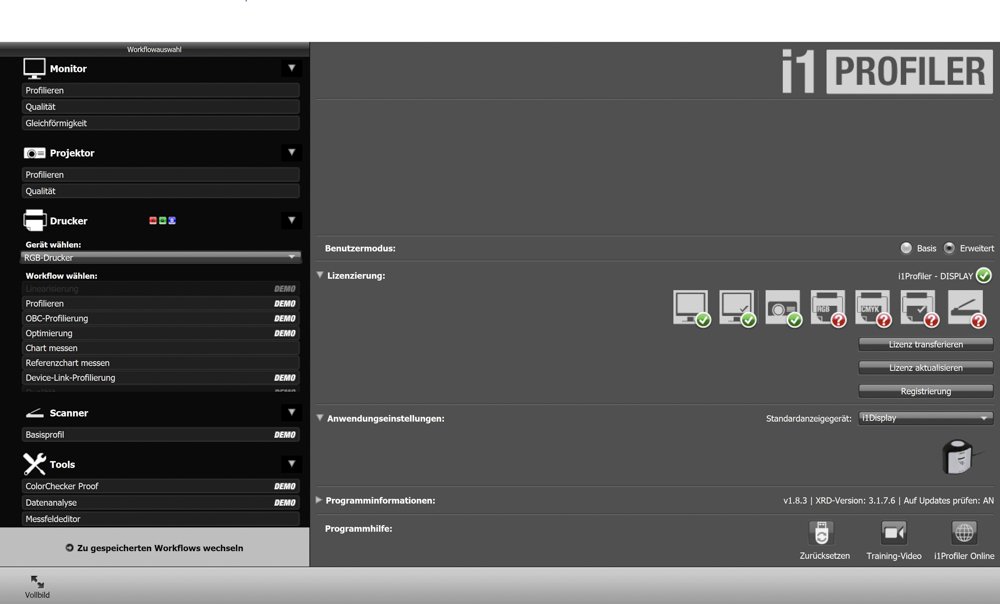The image size is (1000, 604).
Task: Open the Gerät wählen RGB-Drucker dropdown
Action: point(160,257)
